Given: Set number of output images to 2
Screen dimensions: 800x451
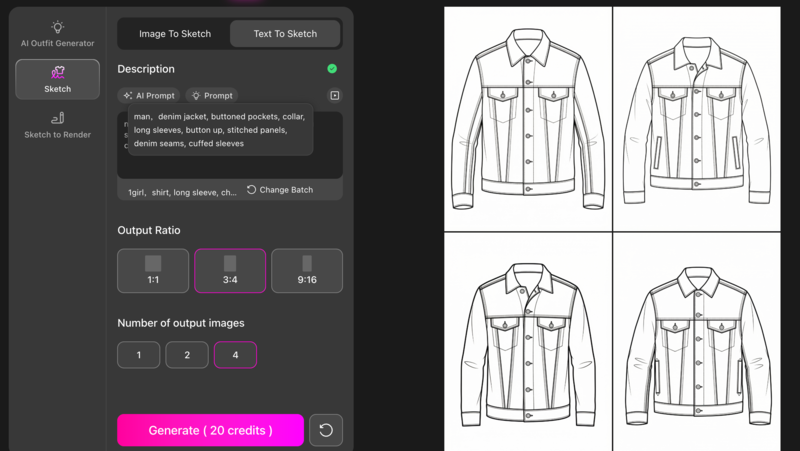Looking at the screenshot, I should tap(187, 355).
